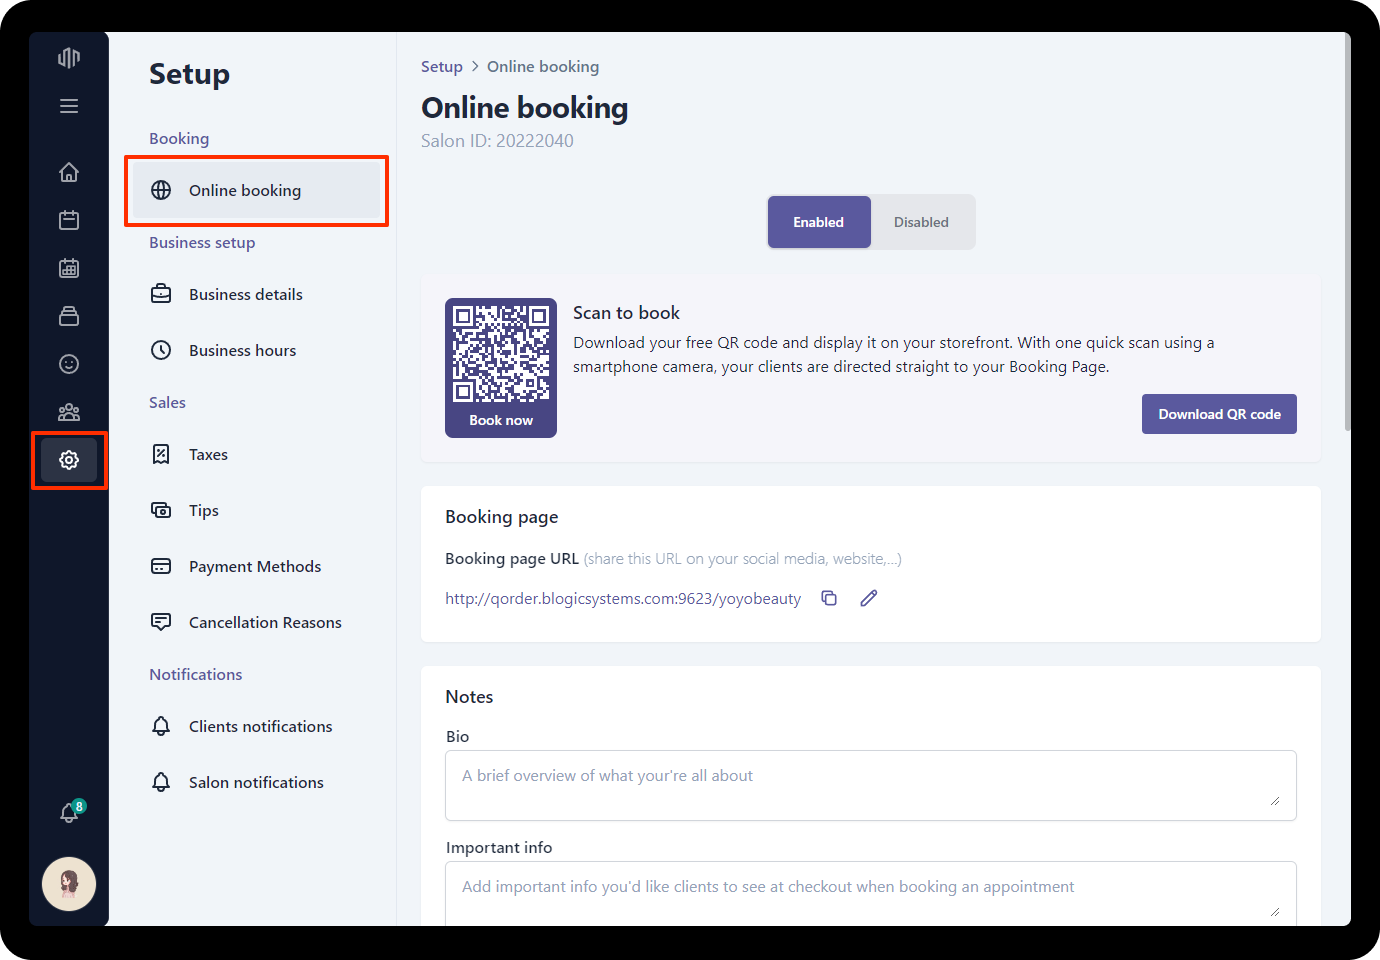The width and height of the screenshot is (1380, 960).
Task: Open the settings gear icon in sidebar
Action: (69, 460)
